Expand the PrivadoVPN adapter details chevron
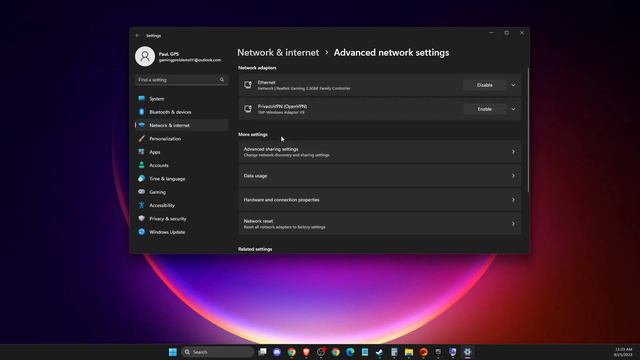This screenshot has width=640, height=360. tap(513, 109)
